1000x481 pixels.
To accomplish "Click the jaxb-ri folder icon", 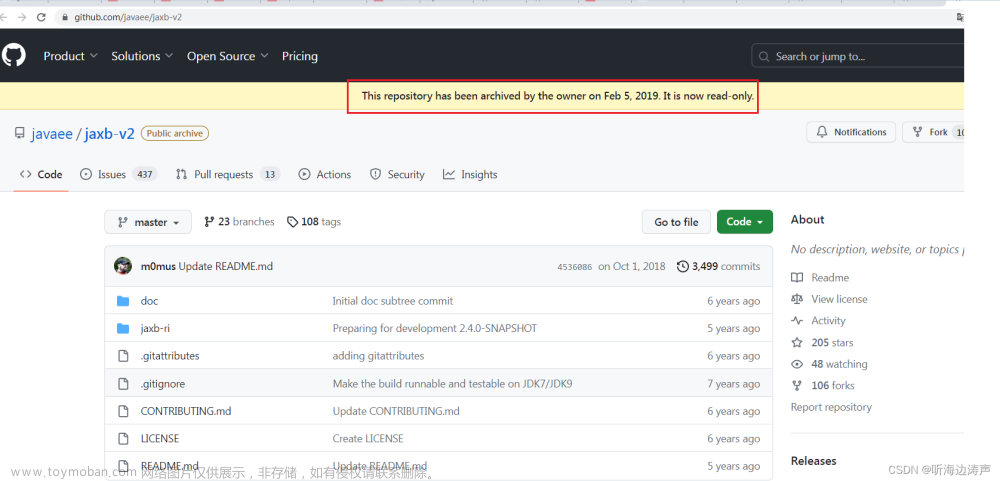I will pyautogui.click(x=123, y=329).
